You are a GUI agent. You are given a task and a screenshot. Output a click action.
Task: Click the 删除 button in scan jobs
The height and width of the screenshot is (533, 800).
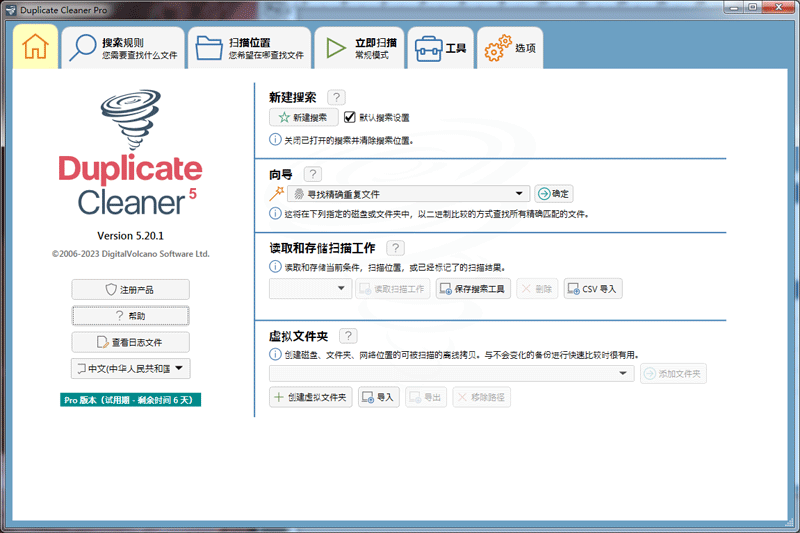(537, 289)
